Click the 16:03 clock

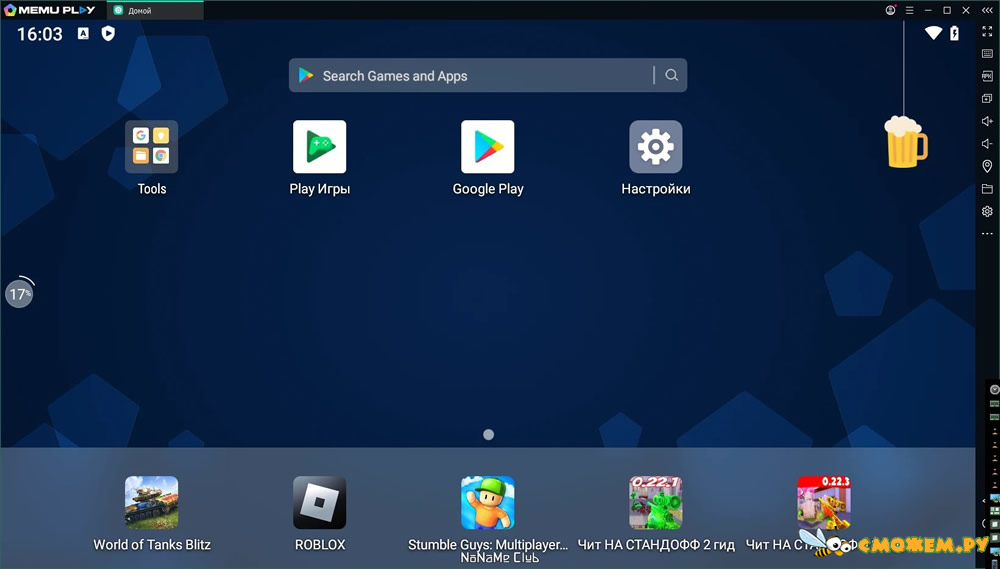(x=40, y=34)
